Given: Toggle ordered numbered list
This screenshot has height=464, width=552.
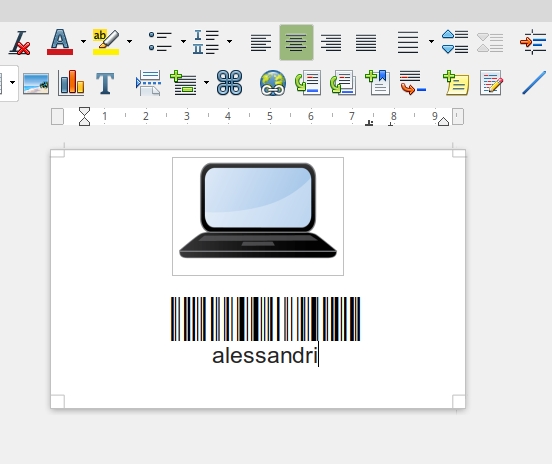Looking at the screenshot, I should click(x=206, y=42).
